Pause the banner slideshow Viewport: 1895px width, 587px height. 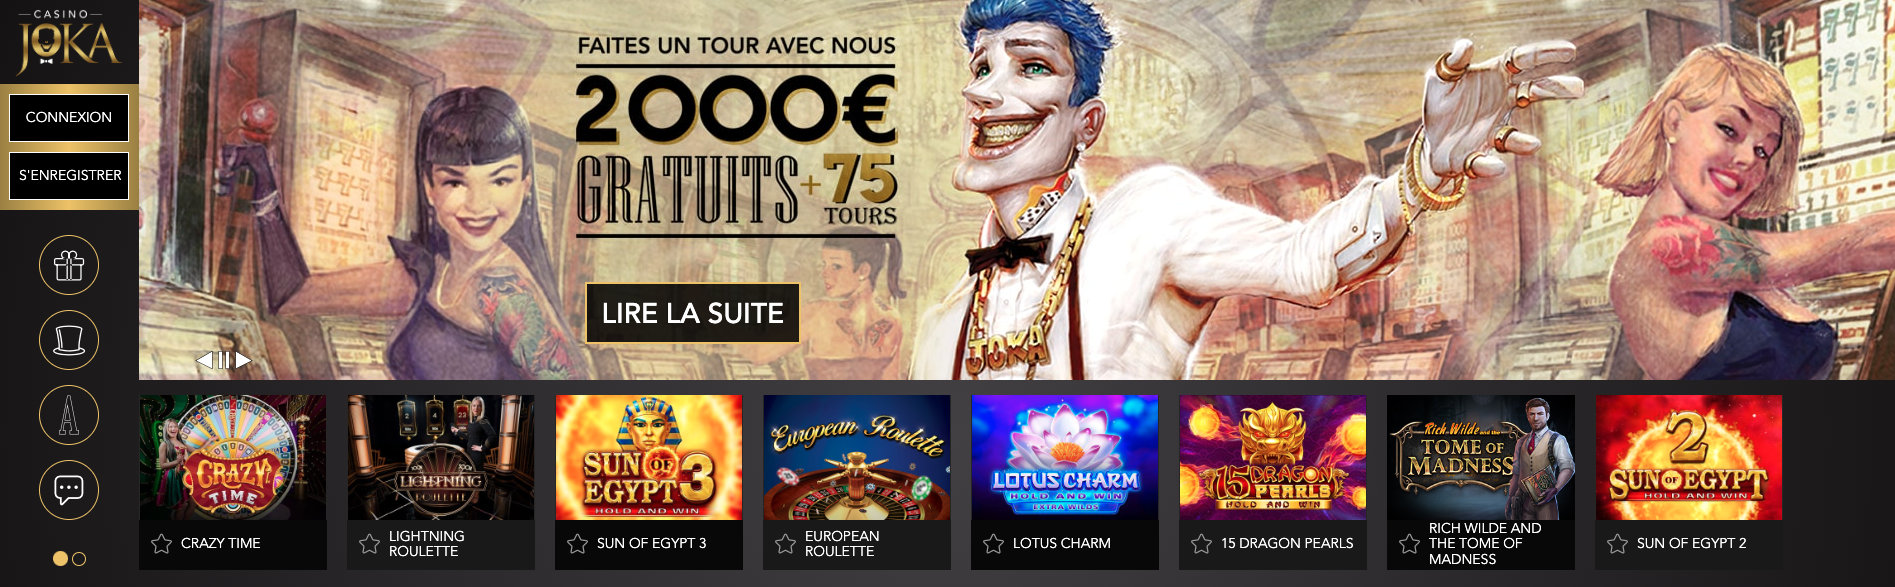tap(224, 360)
